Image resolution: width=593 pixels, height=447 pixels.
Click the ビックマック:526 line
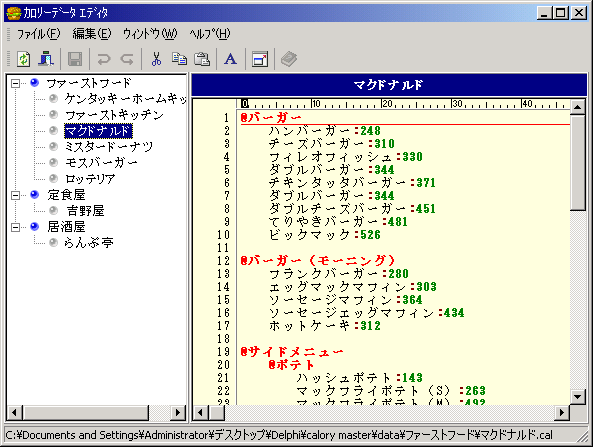[x=324, y=235]
